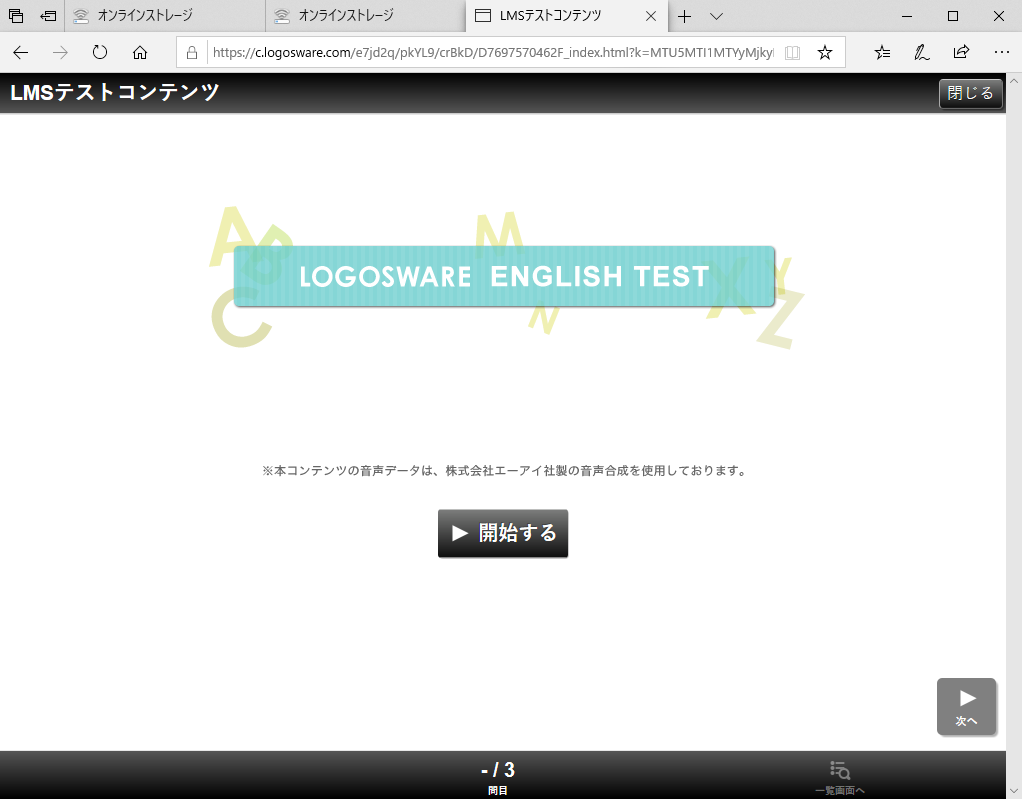Click the share page icon
Screen dimensions: 1022x799
click(x=961, y=52)
